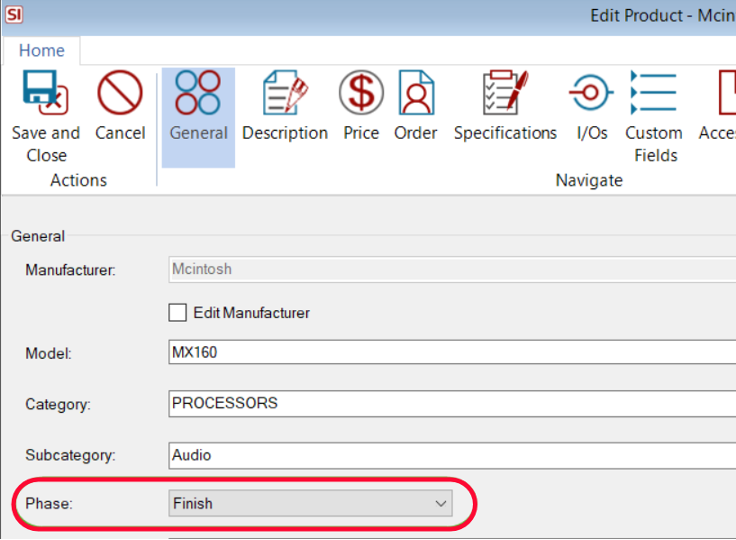The image size is (736, 540).
Task: Click the Save and Close icon
Action: pos(46,93)
